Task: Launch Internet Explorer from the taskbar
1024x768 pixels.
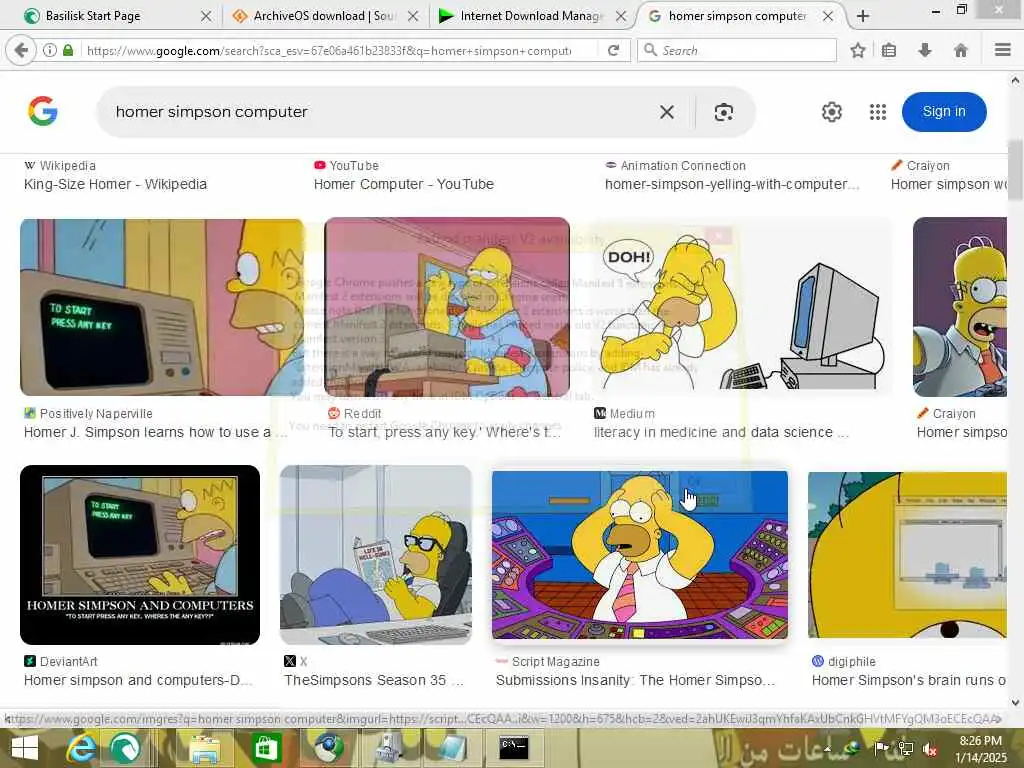Action: click(x=81, y=748)
